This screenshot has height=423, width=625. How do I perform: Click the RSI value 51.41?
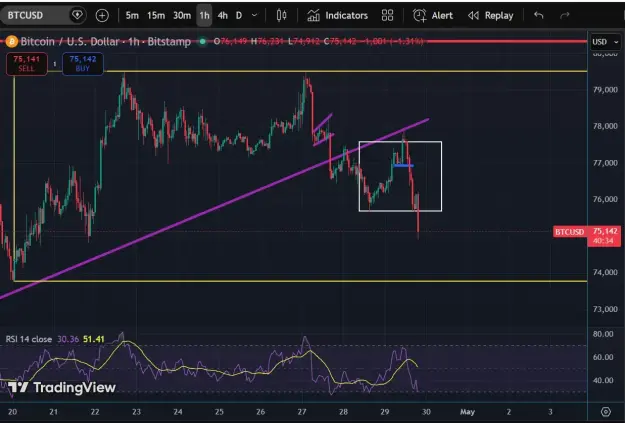(x=94, y=339)
